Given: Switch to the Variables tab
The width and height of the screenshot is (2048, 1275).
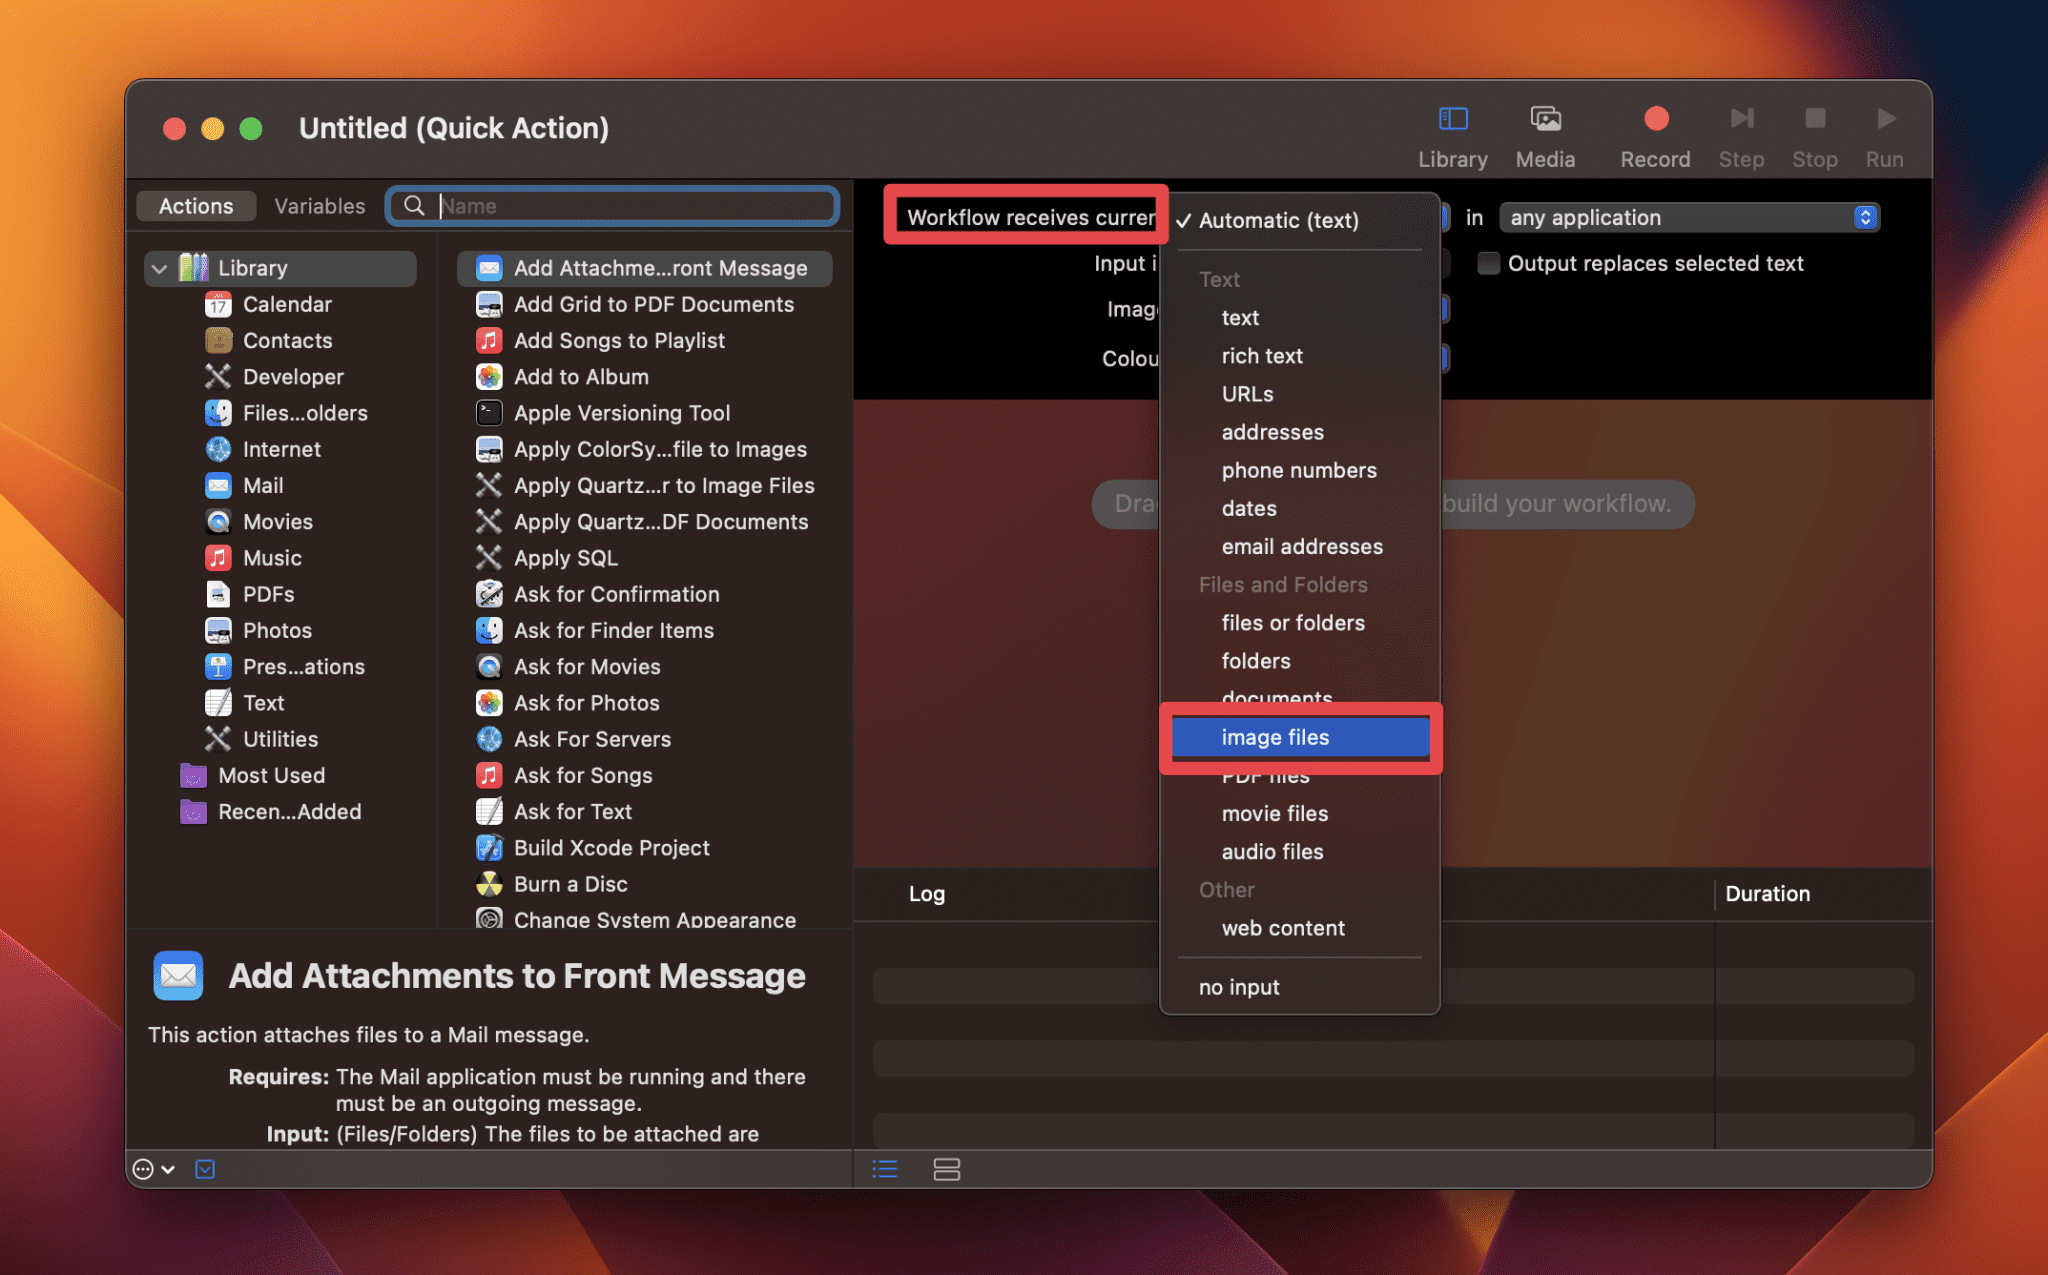Looking at the screenshot, I should tap(319, 206).
